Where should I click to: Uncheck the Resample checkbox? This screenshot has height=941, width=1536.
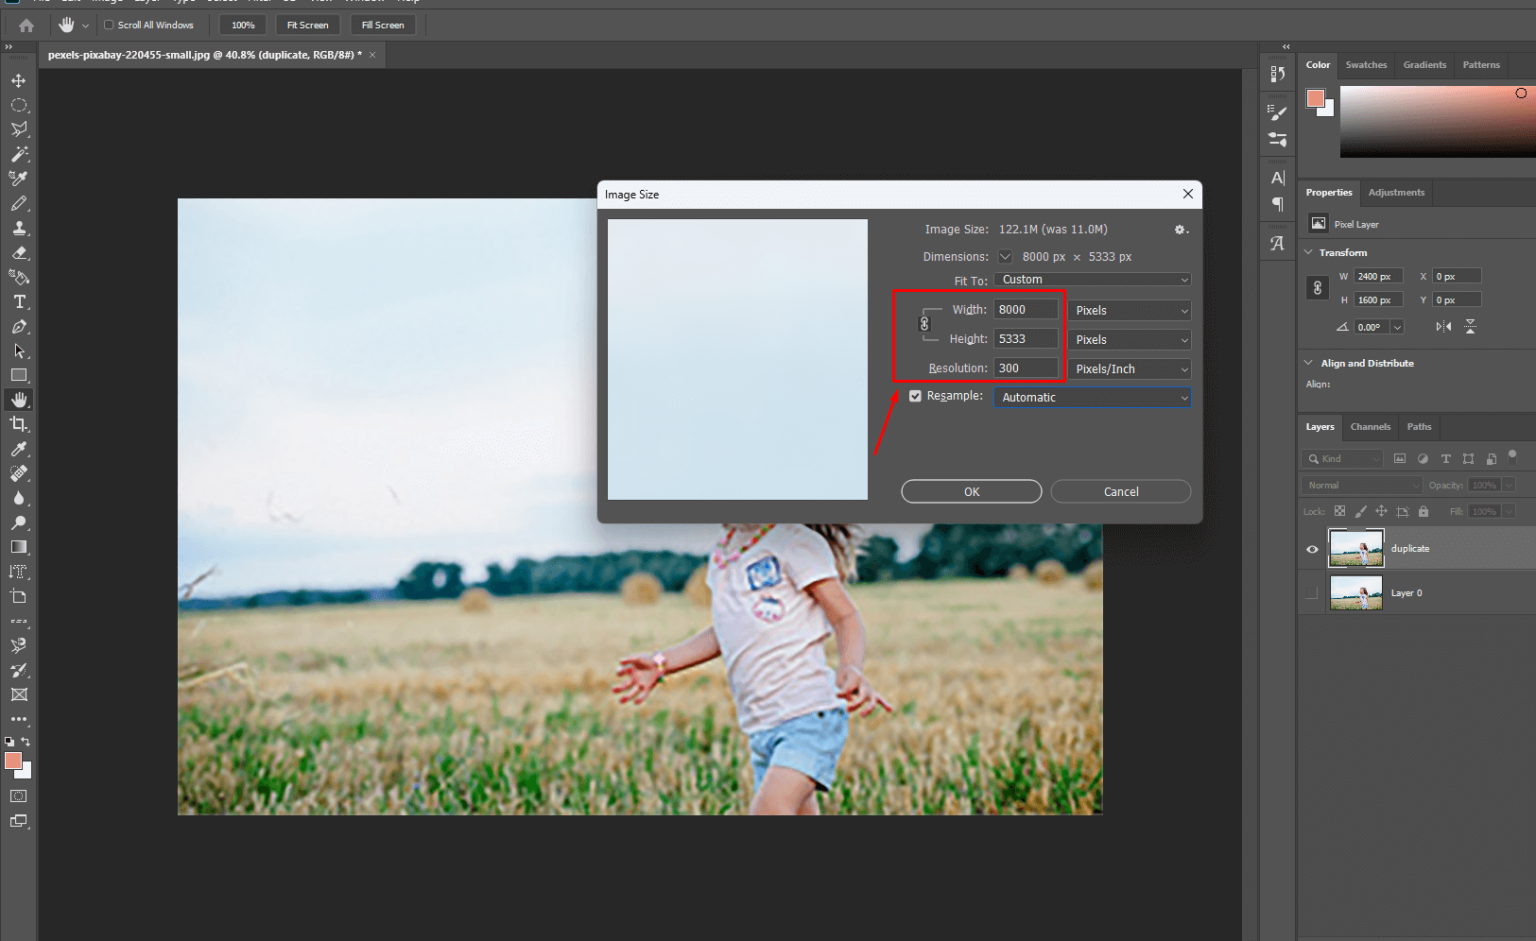pyautogui.click(x=915, y=396)
